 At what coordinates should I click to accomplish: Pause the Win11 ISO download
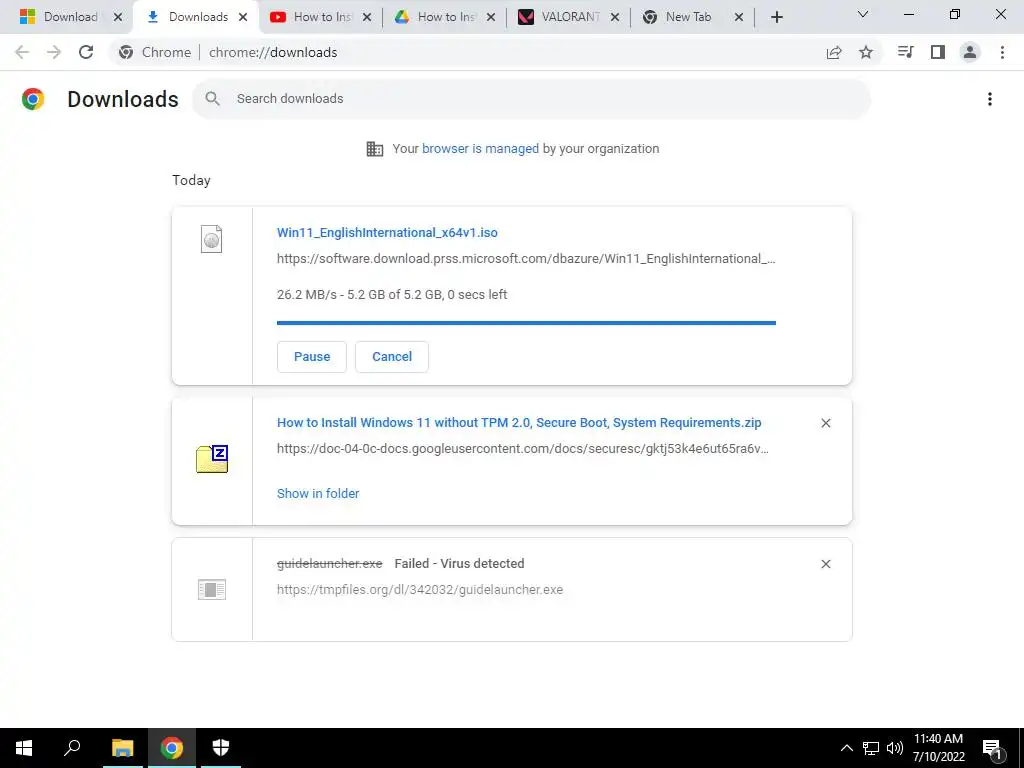click(x=312, y=357)
